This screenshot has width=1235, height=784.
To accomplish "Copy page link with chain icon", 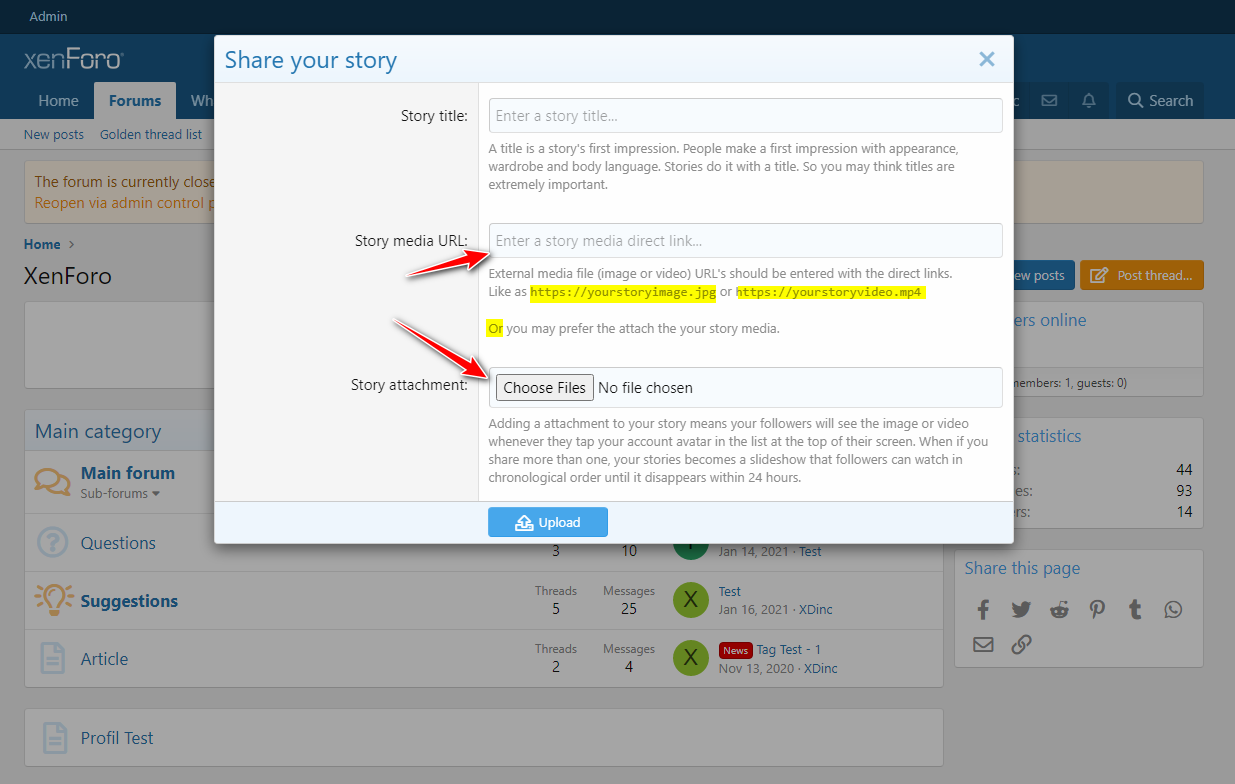I will (x=1021, y=644).
